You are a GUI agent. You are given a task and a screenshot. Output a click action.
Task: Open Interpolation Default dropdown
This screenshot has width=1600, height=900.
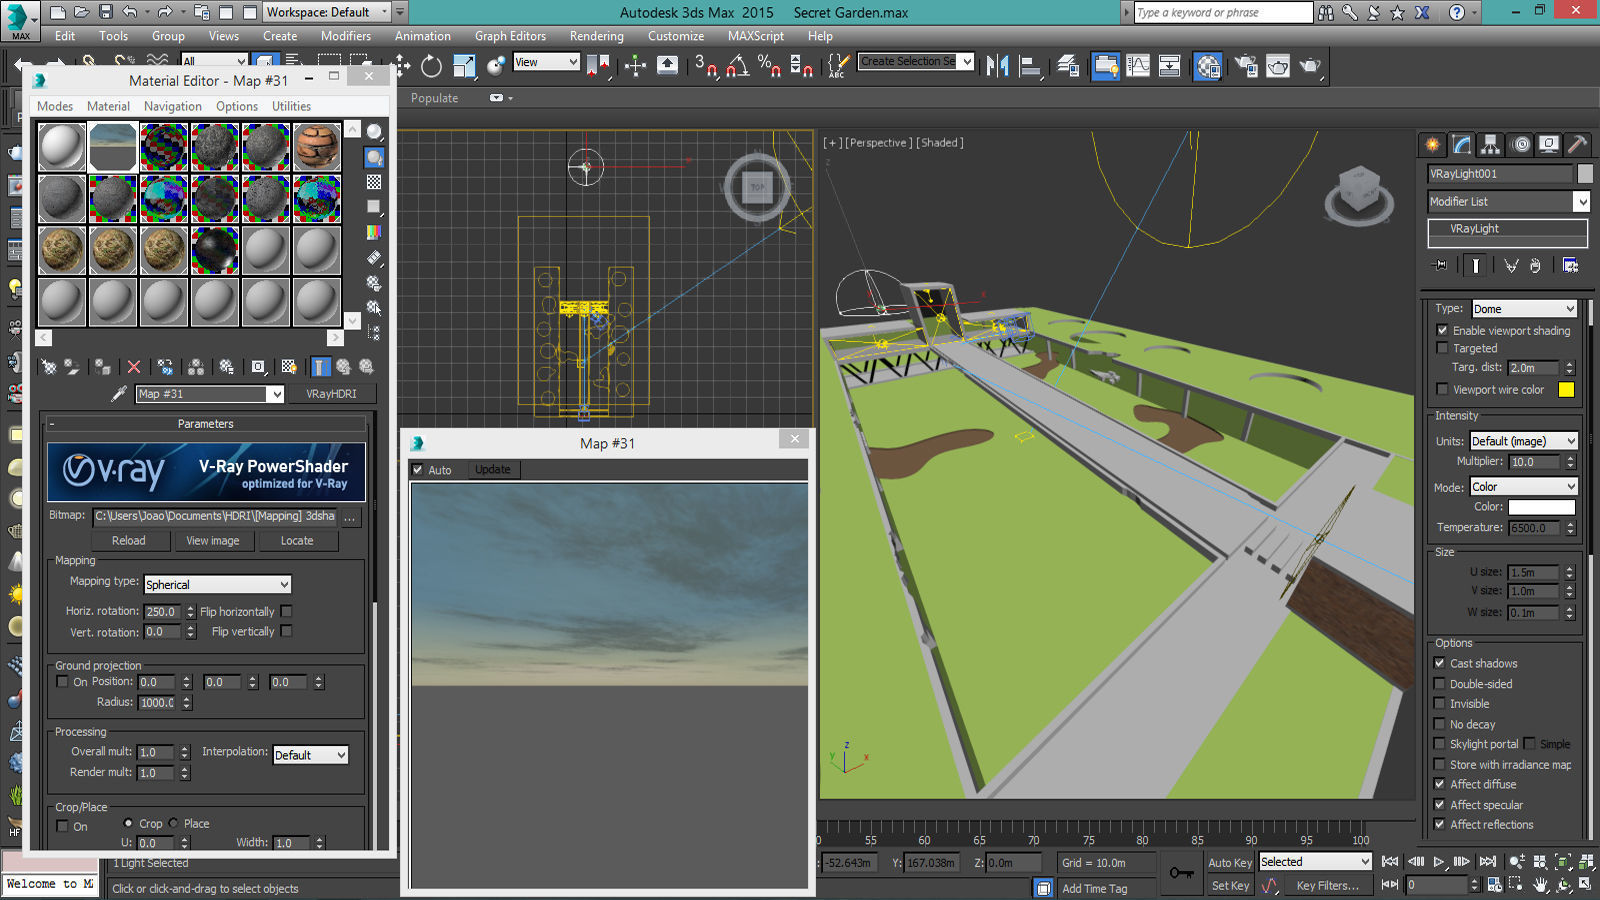(310, 755)
